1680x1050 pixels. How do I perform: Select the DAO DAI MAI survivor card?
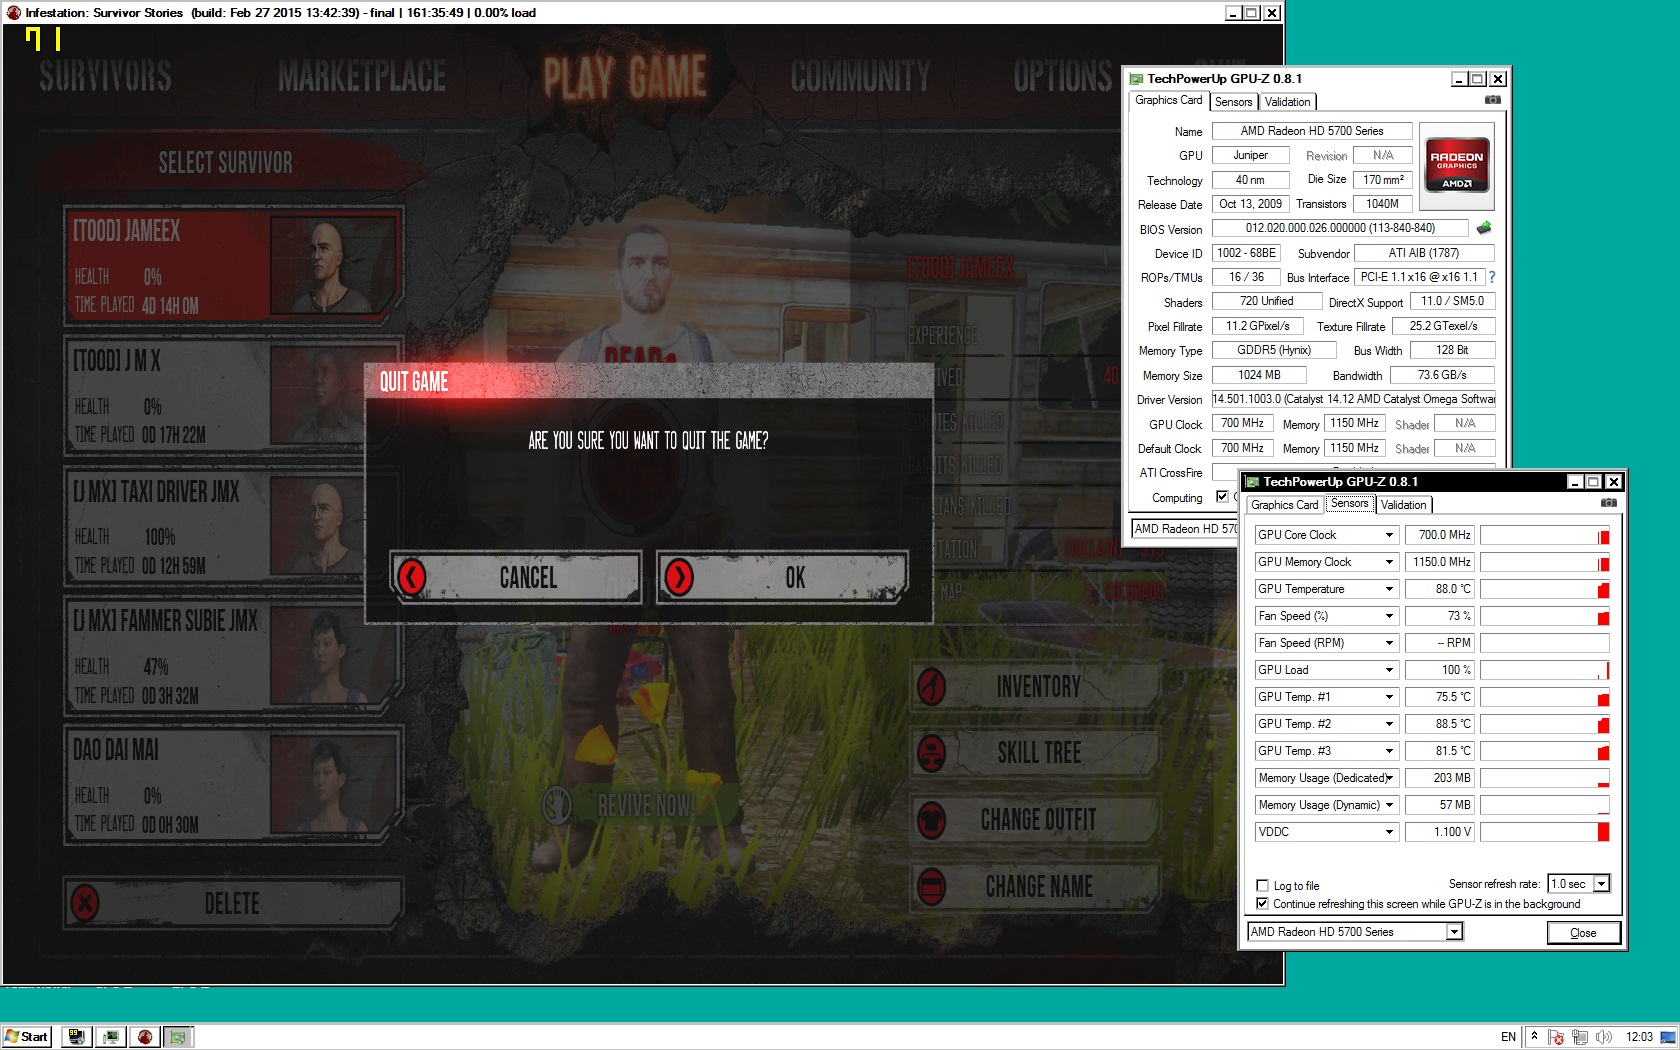click(x=233, y=784)
